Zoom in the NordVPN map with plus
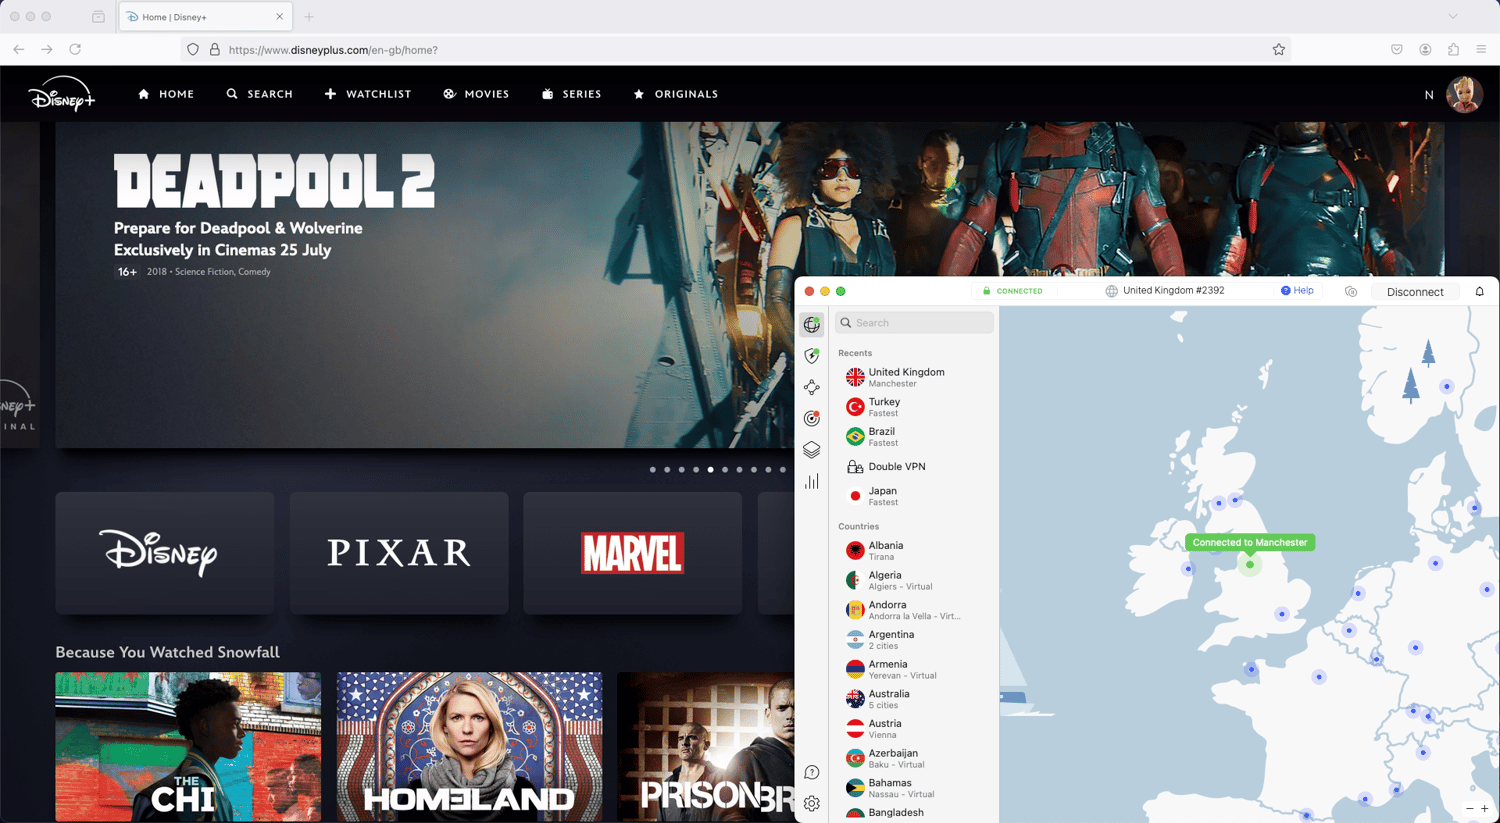 point(1485,808)
